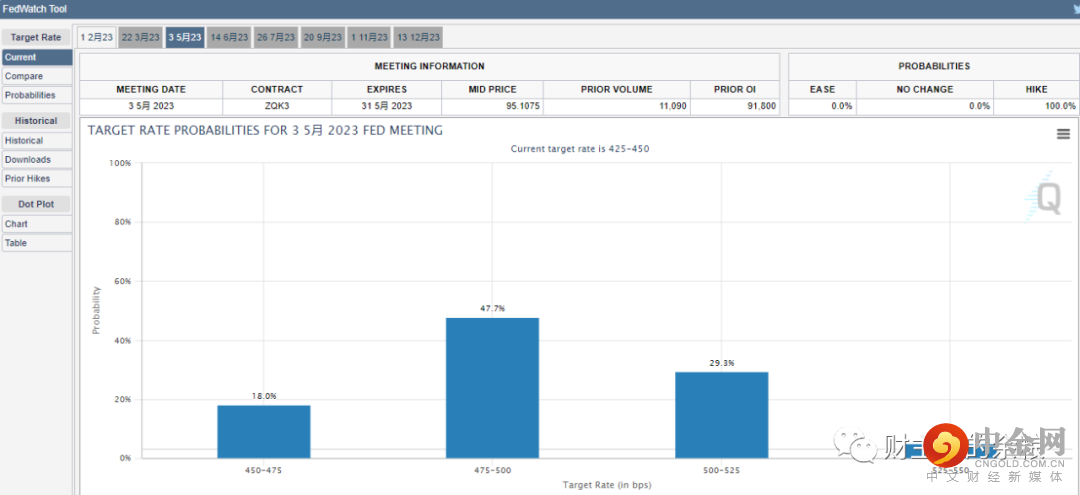Click the Q watermark logo on chart
Viewport: 1080px width, 495px height.
pyautogui.click(x=1047, y=196)
